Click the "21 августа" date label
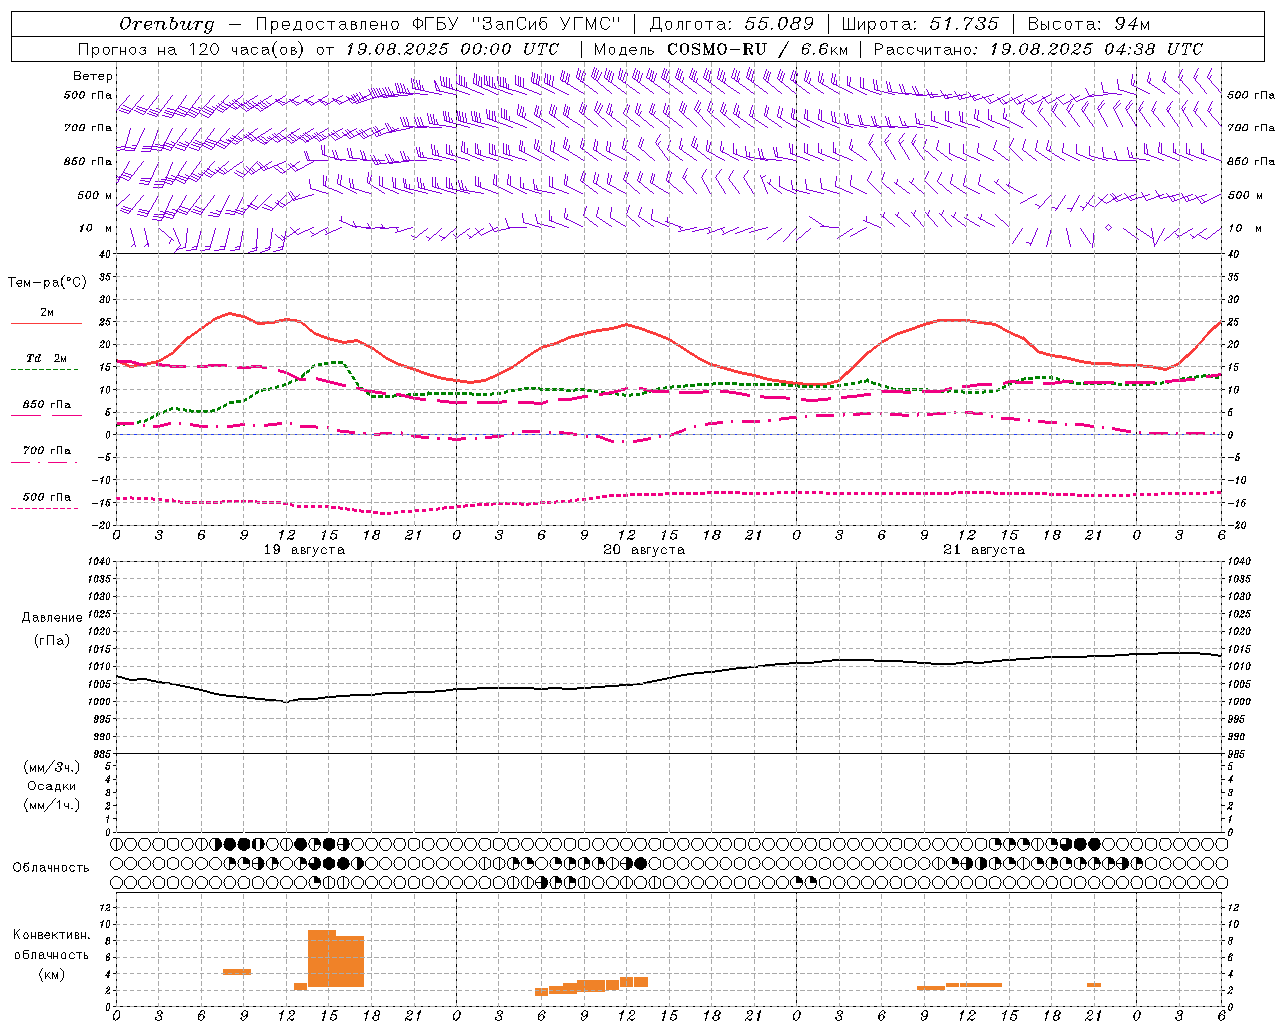Image resolution: width=1280 pixels, height=1024 pixels. click(984, 550)
